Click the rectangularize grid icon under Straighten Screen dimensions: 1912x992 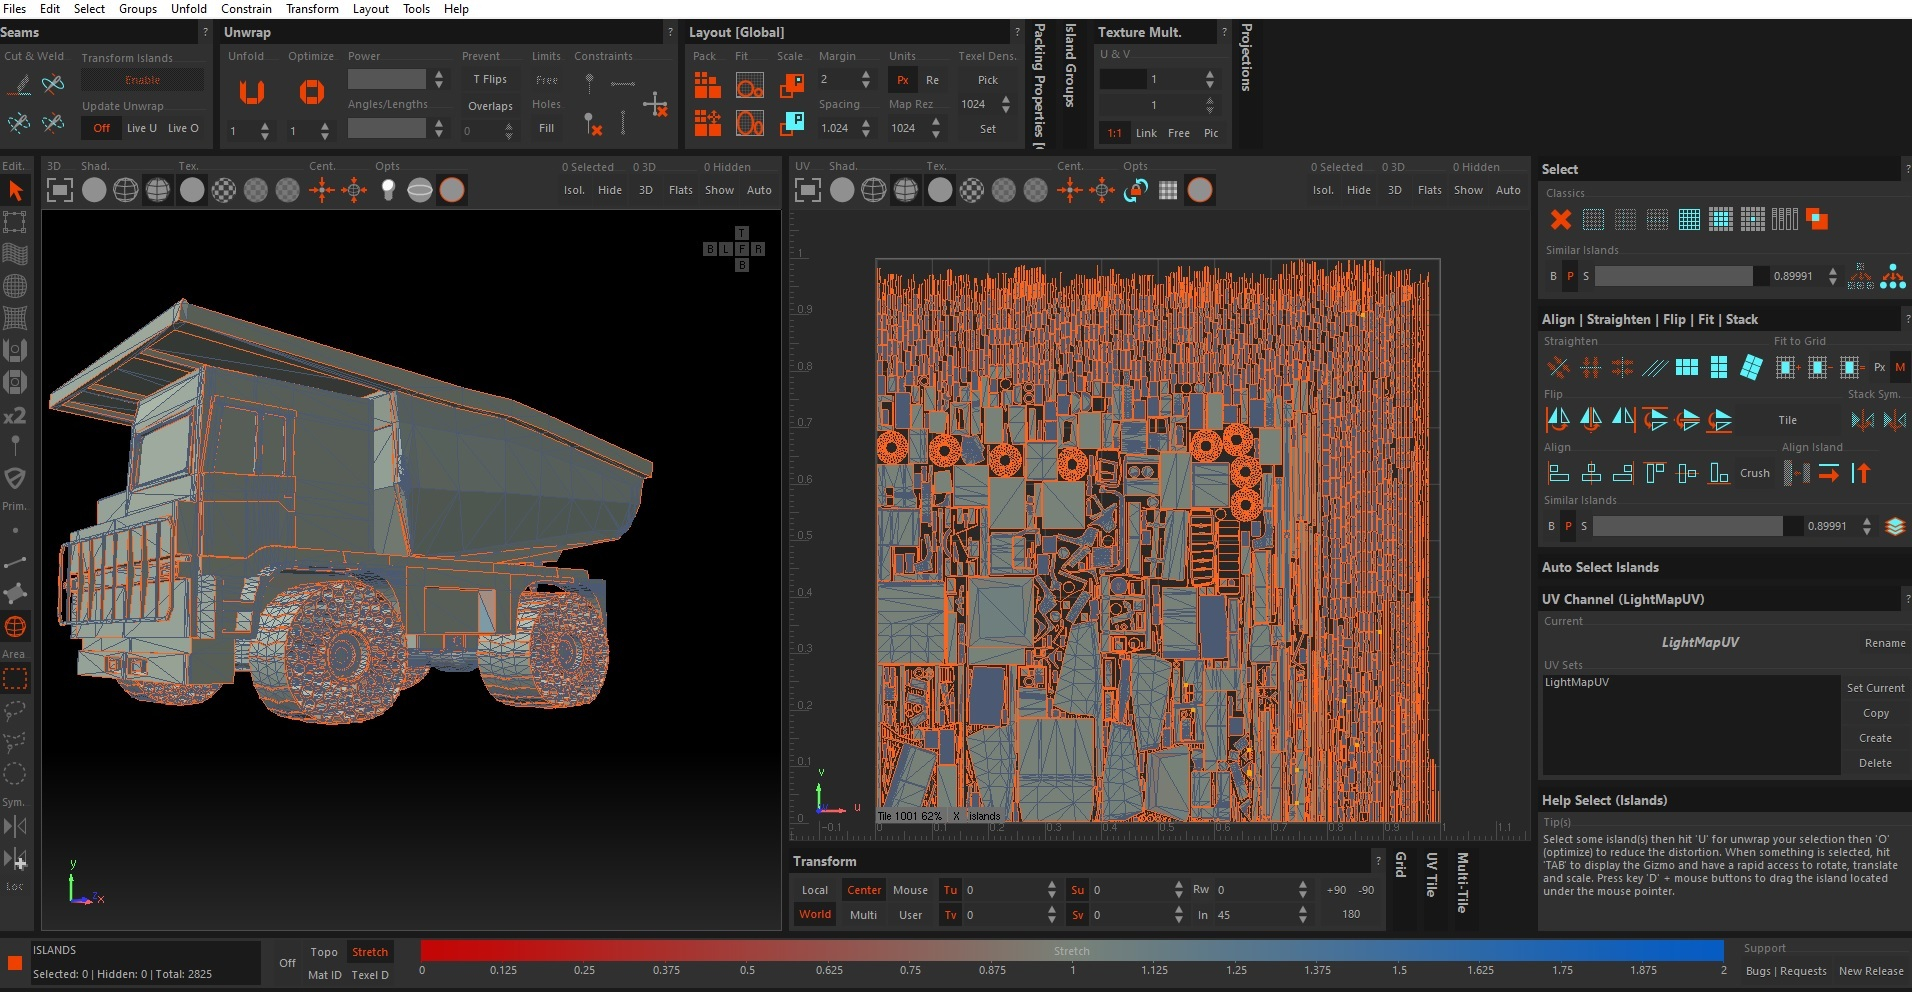point(1686,367)
